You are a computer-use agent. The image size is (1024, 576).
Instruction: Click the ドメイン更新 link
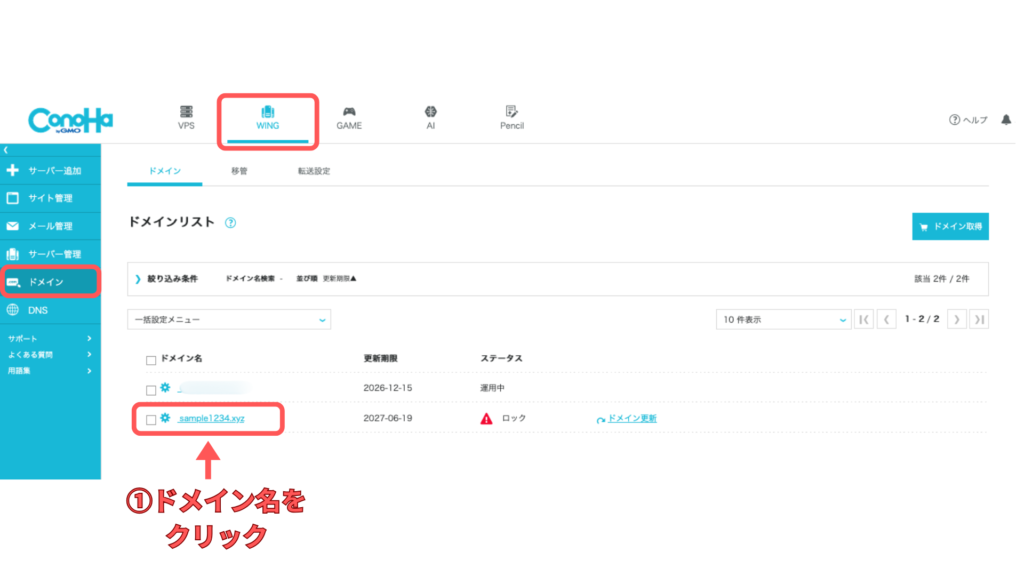pos(632,418)
